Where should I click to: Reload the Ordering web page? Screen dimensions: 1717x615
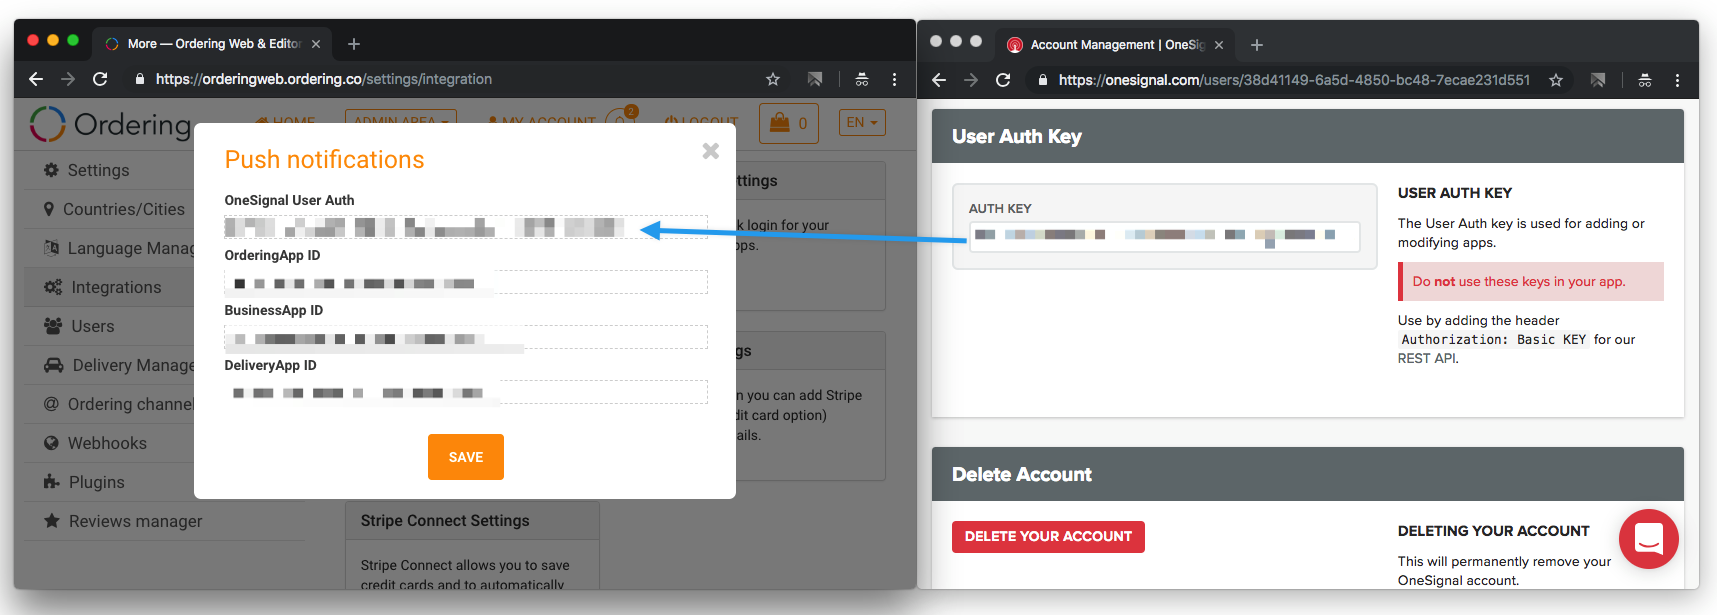point(100,79)
